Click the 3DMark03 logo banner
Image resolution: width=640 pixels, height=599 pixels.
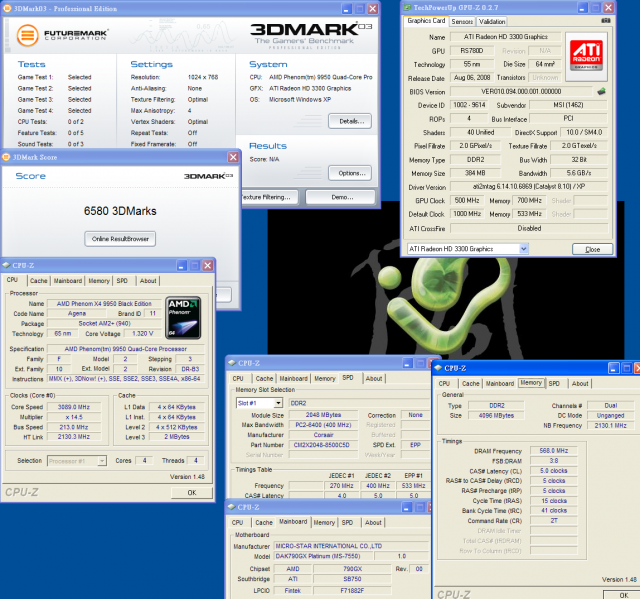[311, 35]
